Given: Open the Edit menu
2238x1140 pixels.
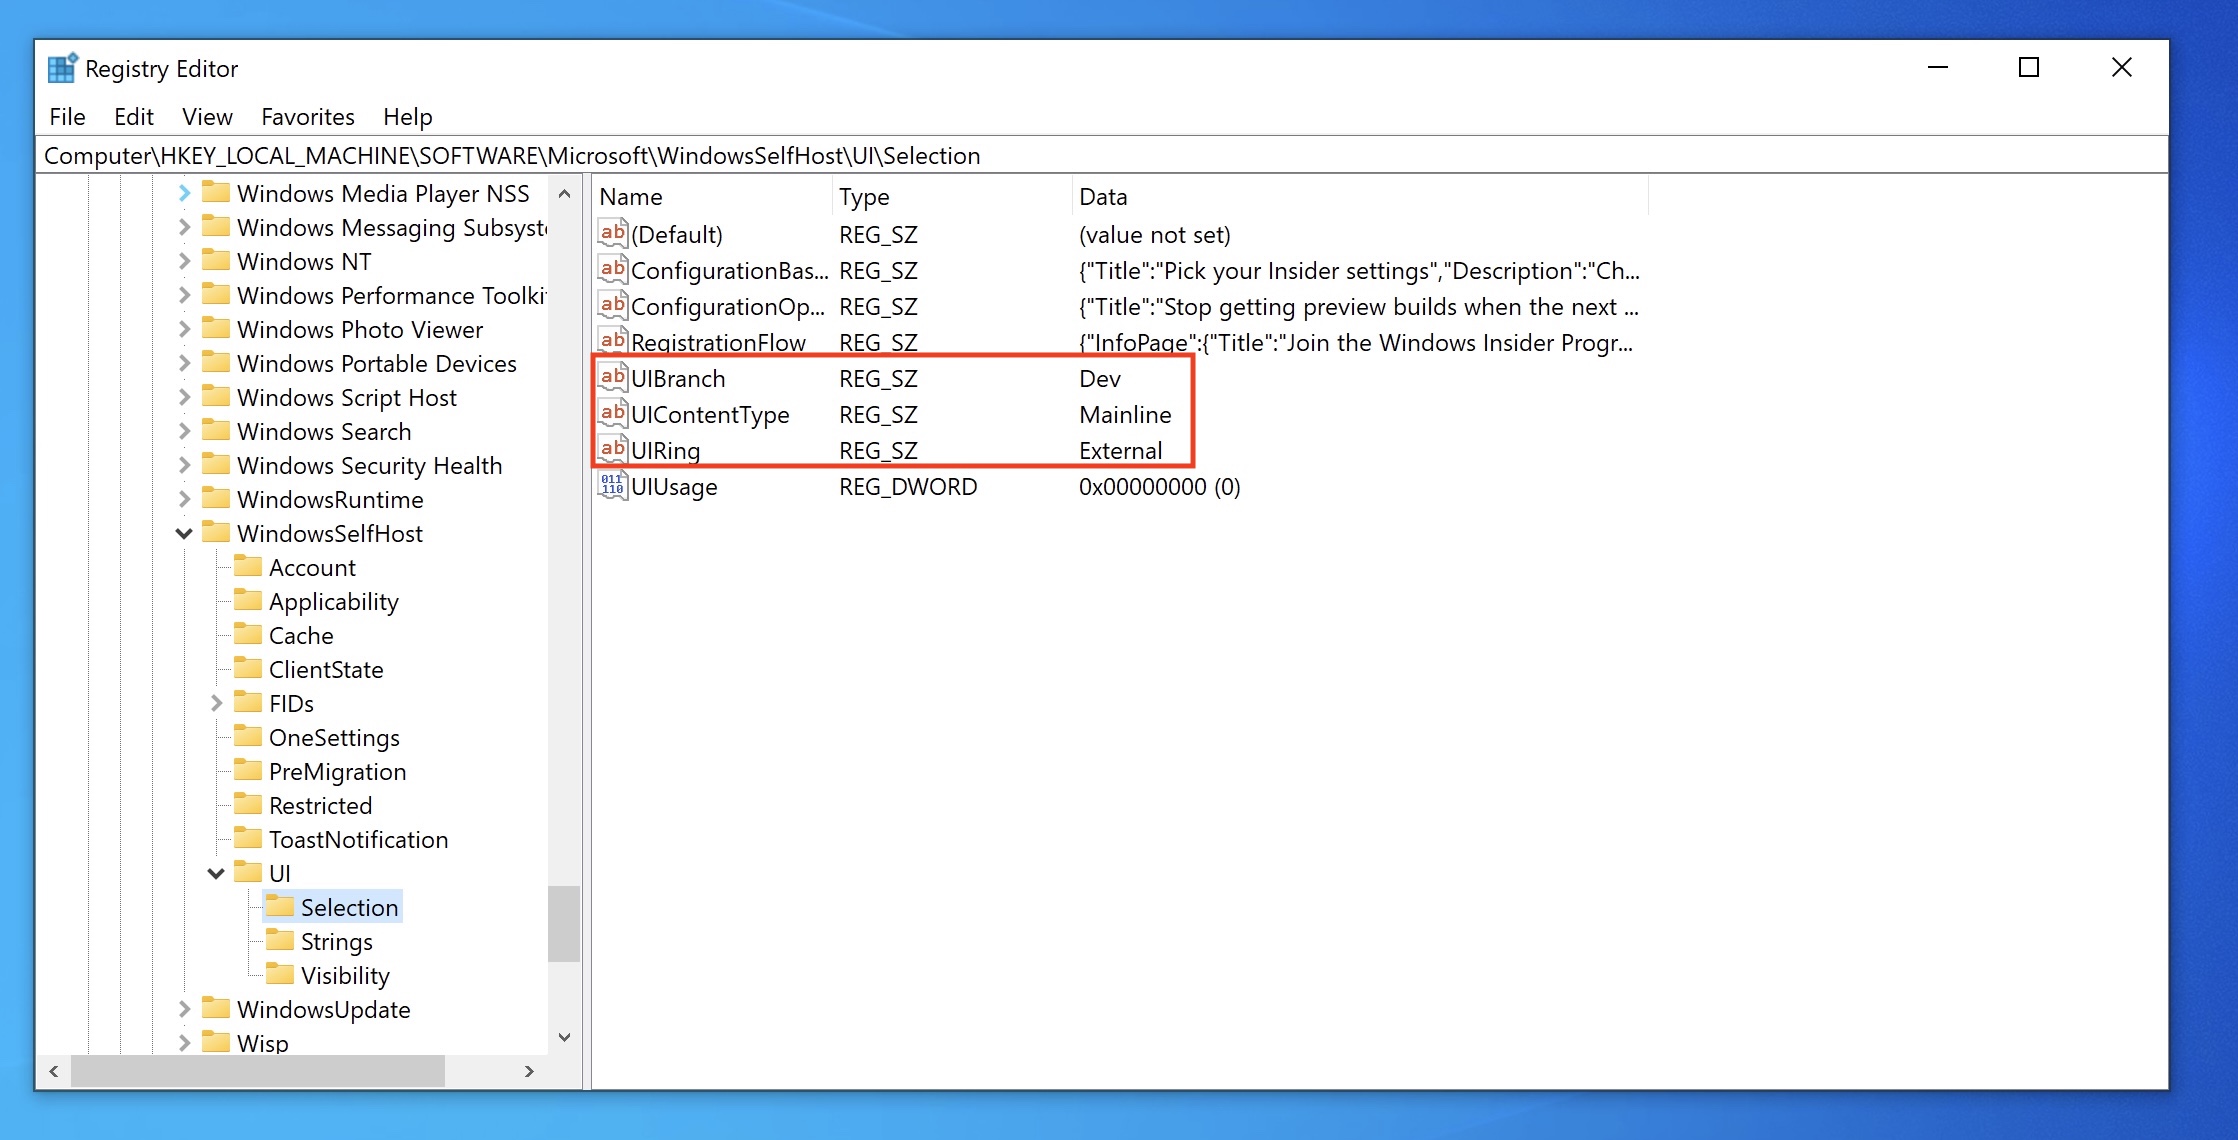Looking at the screenshot, I should [x=133, y=117].
